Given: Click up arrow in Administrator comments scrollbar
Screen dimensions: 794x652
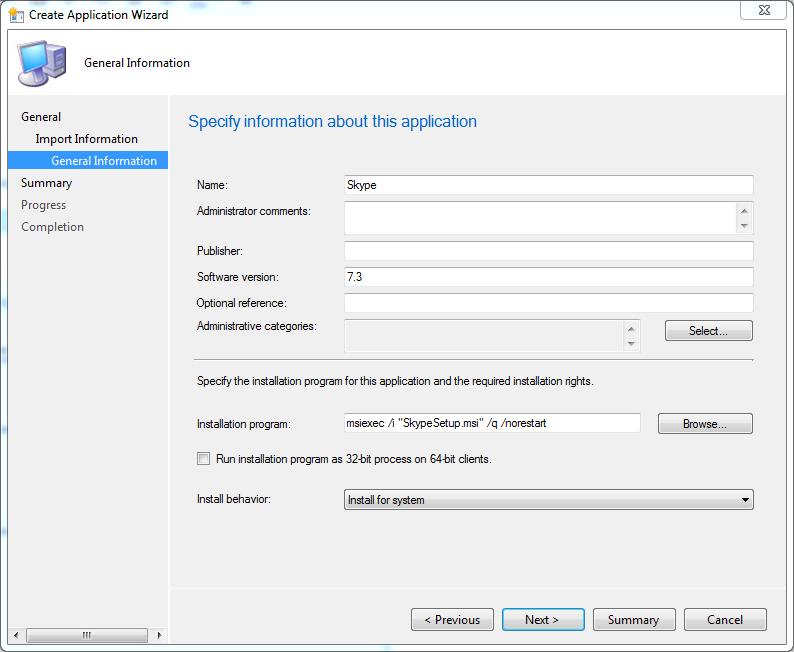Looking at the screenshot, I should tap(744, 211).
